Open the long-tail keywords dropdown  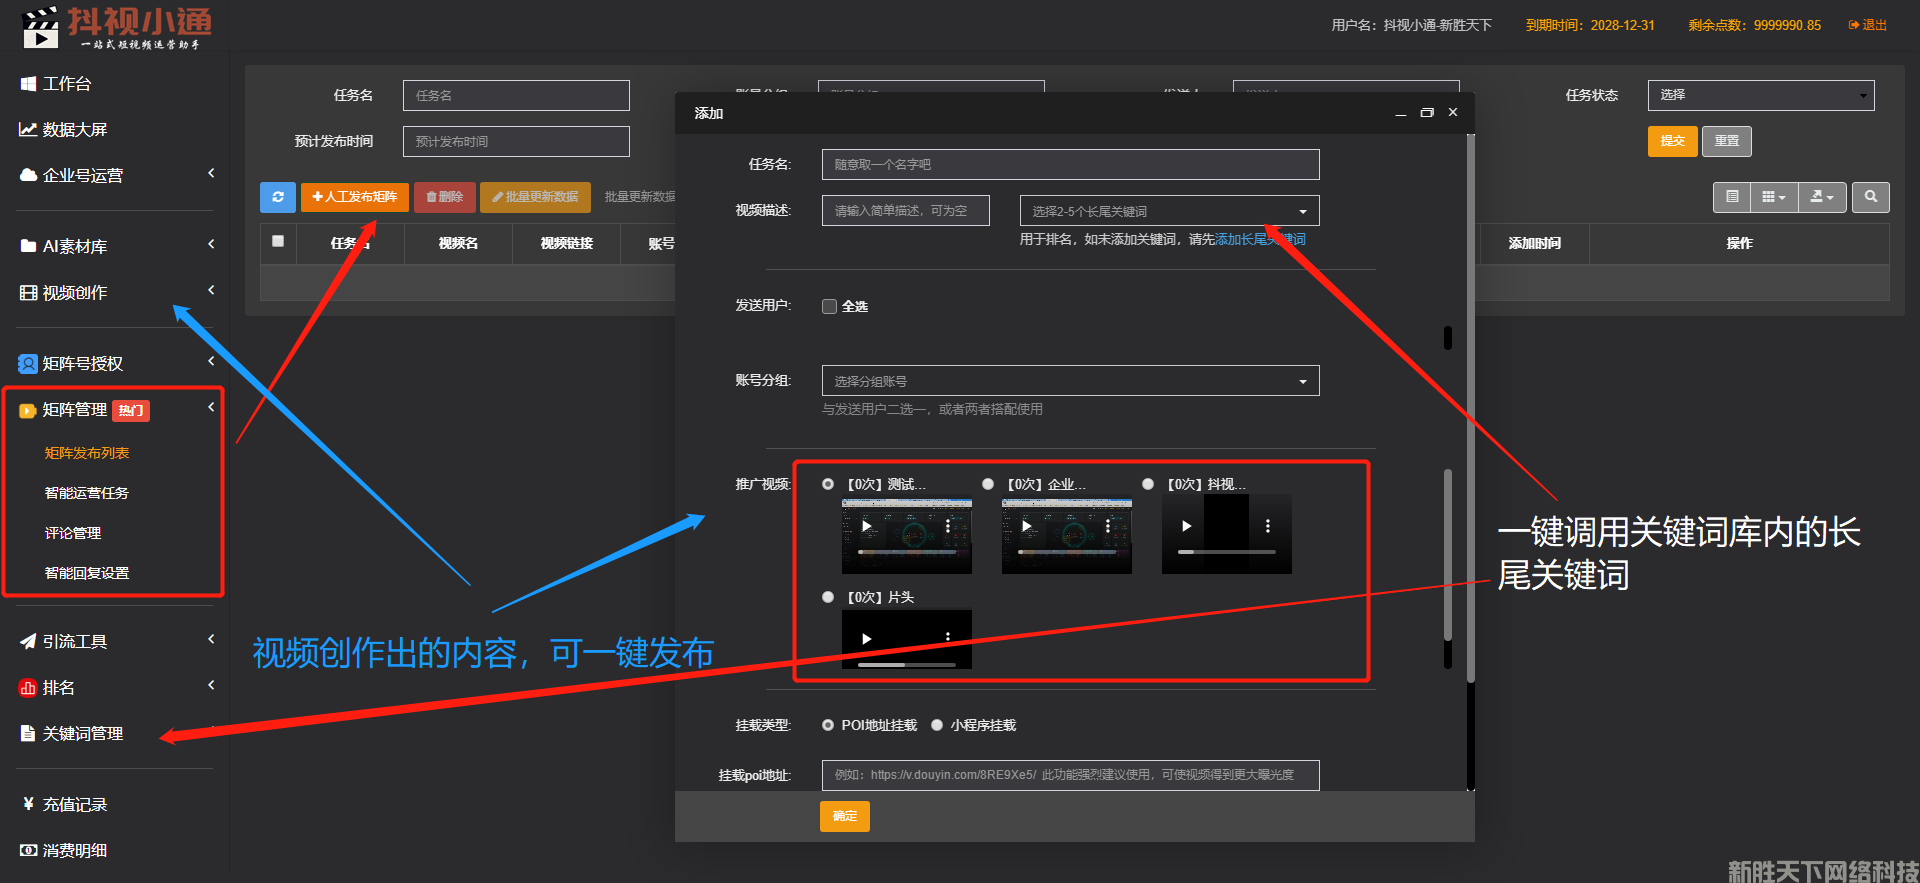[1169, 211]
